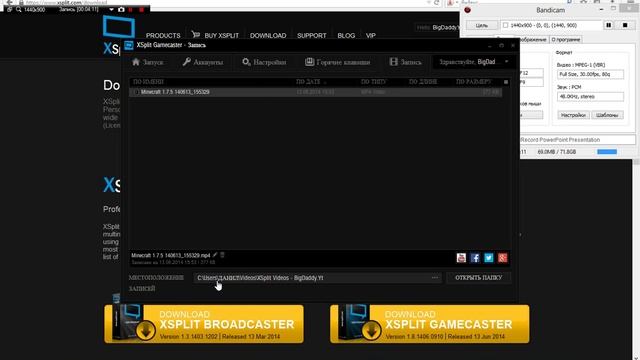Viewport: 640px width, 360px height.
Task: Rename the recording with the pencil icon
Action: point(215,255)
